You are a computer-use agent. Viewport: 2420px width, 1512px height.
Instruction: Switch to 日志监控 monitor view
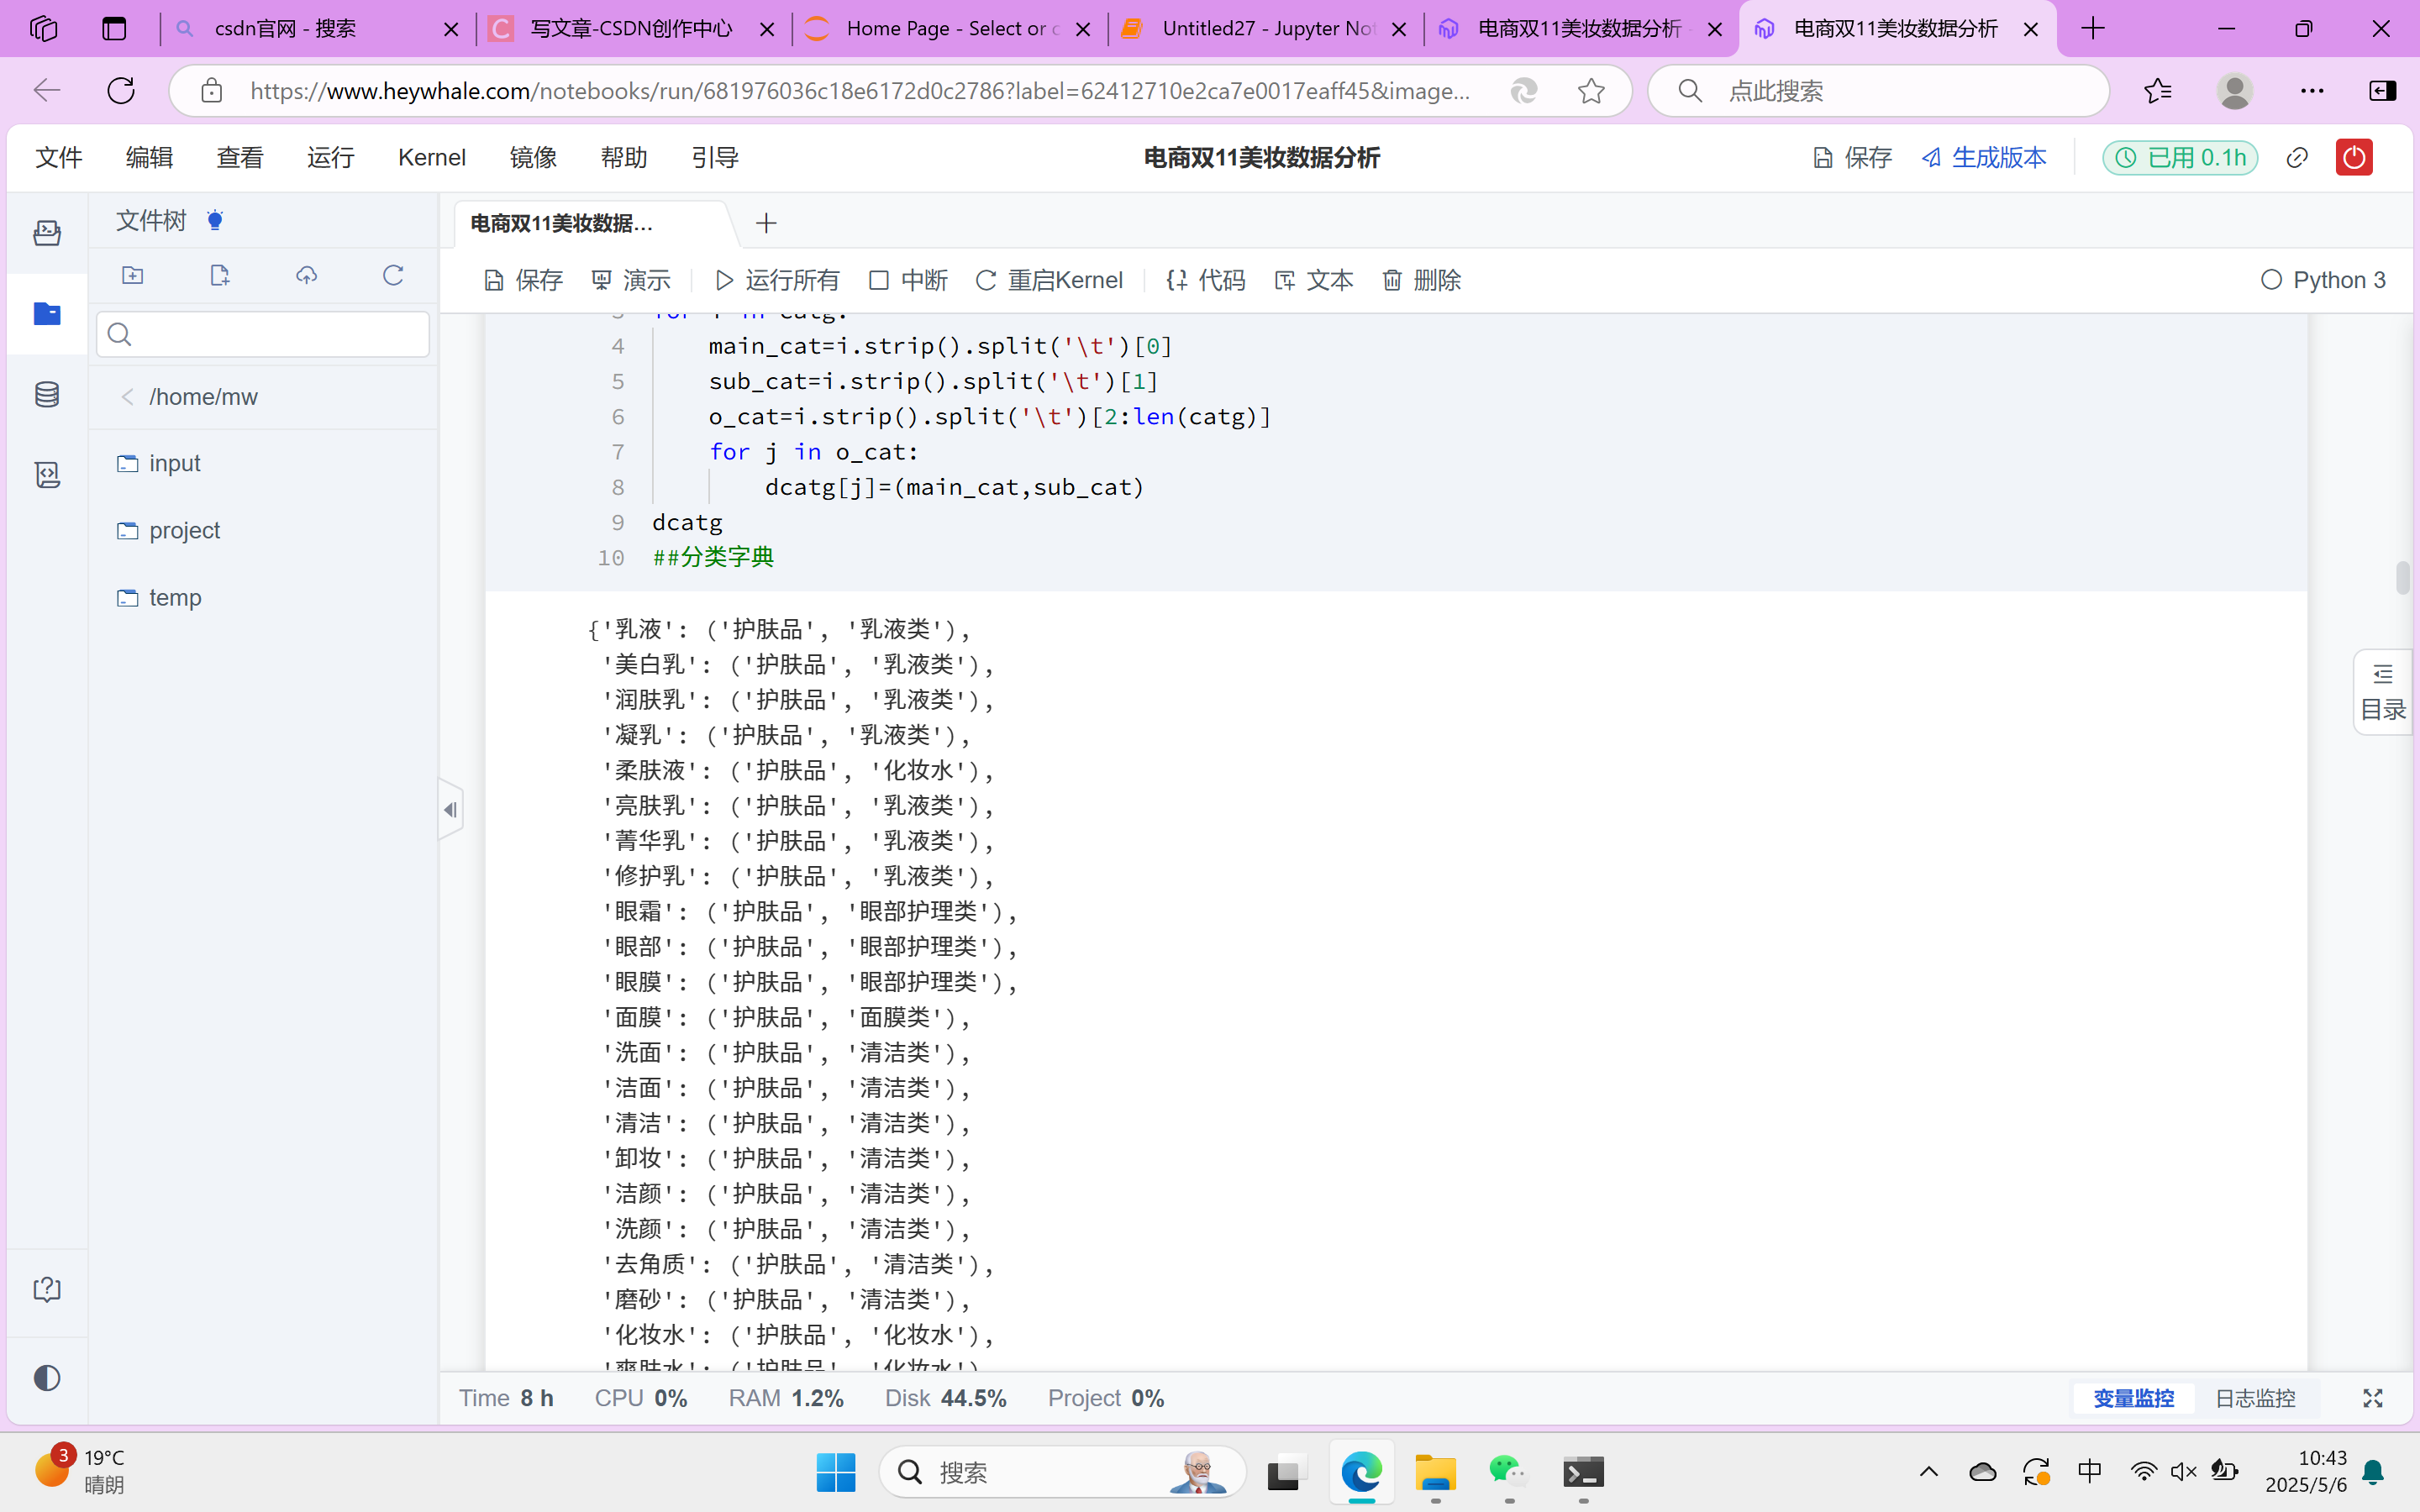(2255, 1398)
